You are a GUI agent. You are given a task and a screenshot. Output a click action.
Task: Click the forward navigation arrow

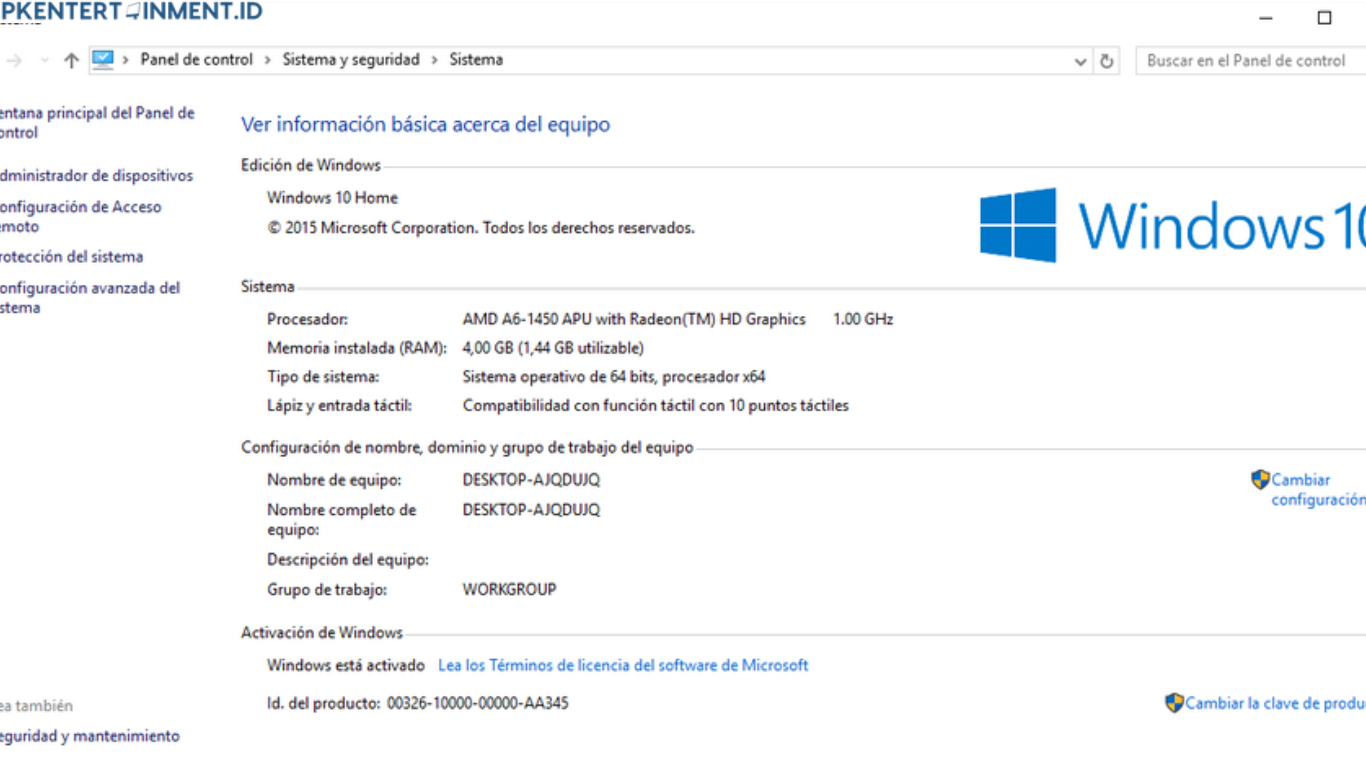14,61
